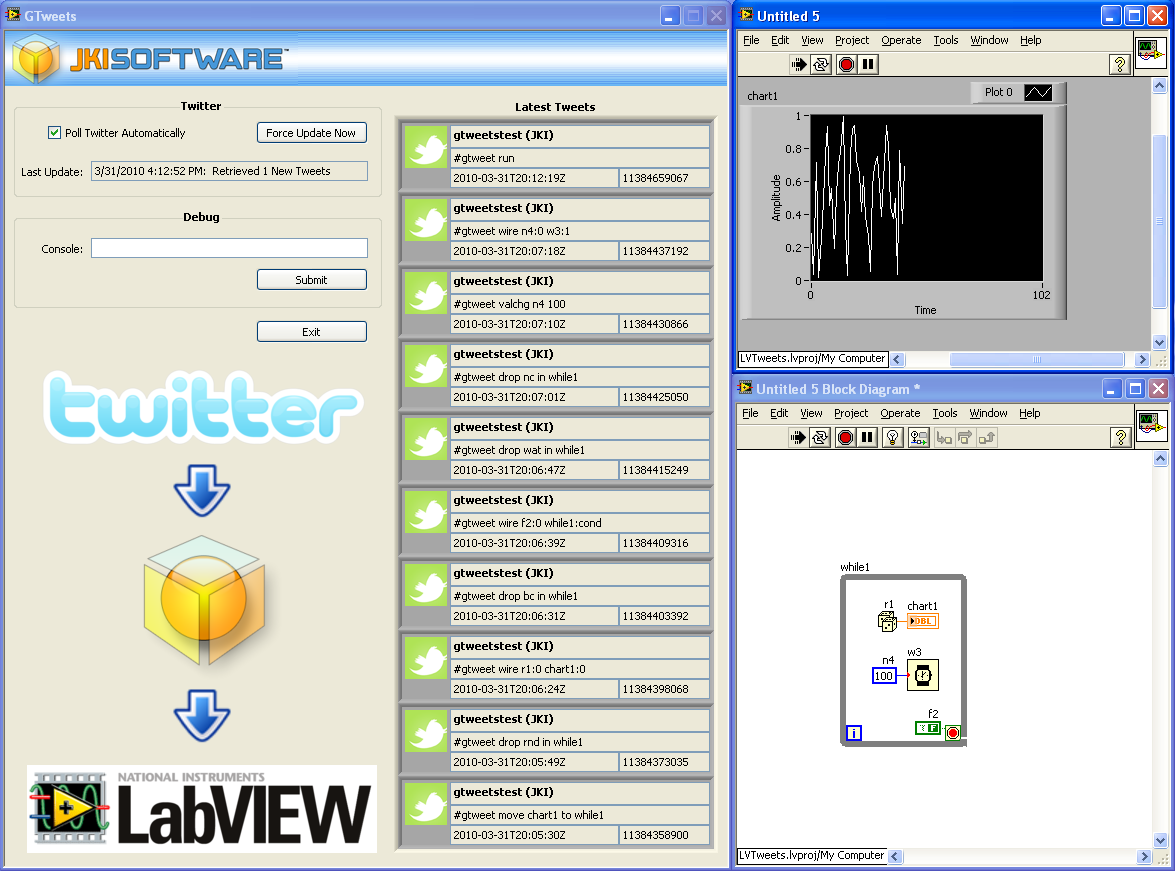This screenshot has height=871, width=1175.
Task: Click the while1 loop label
Action: pyautogui.click(x=855, y=567)
